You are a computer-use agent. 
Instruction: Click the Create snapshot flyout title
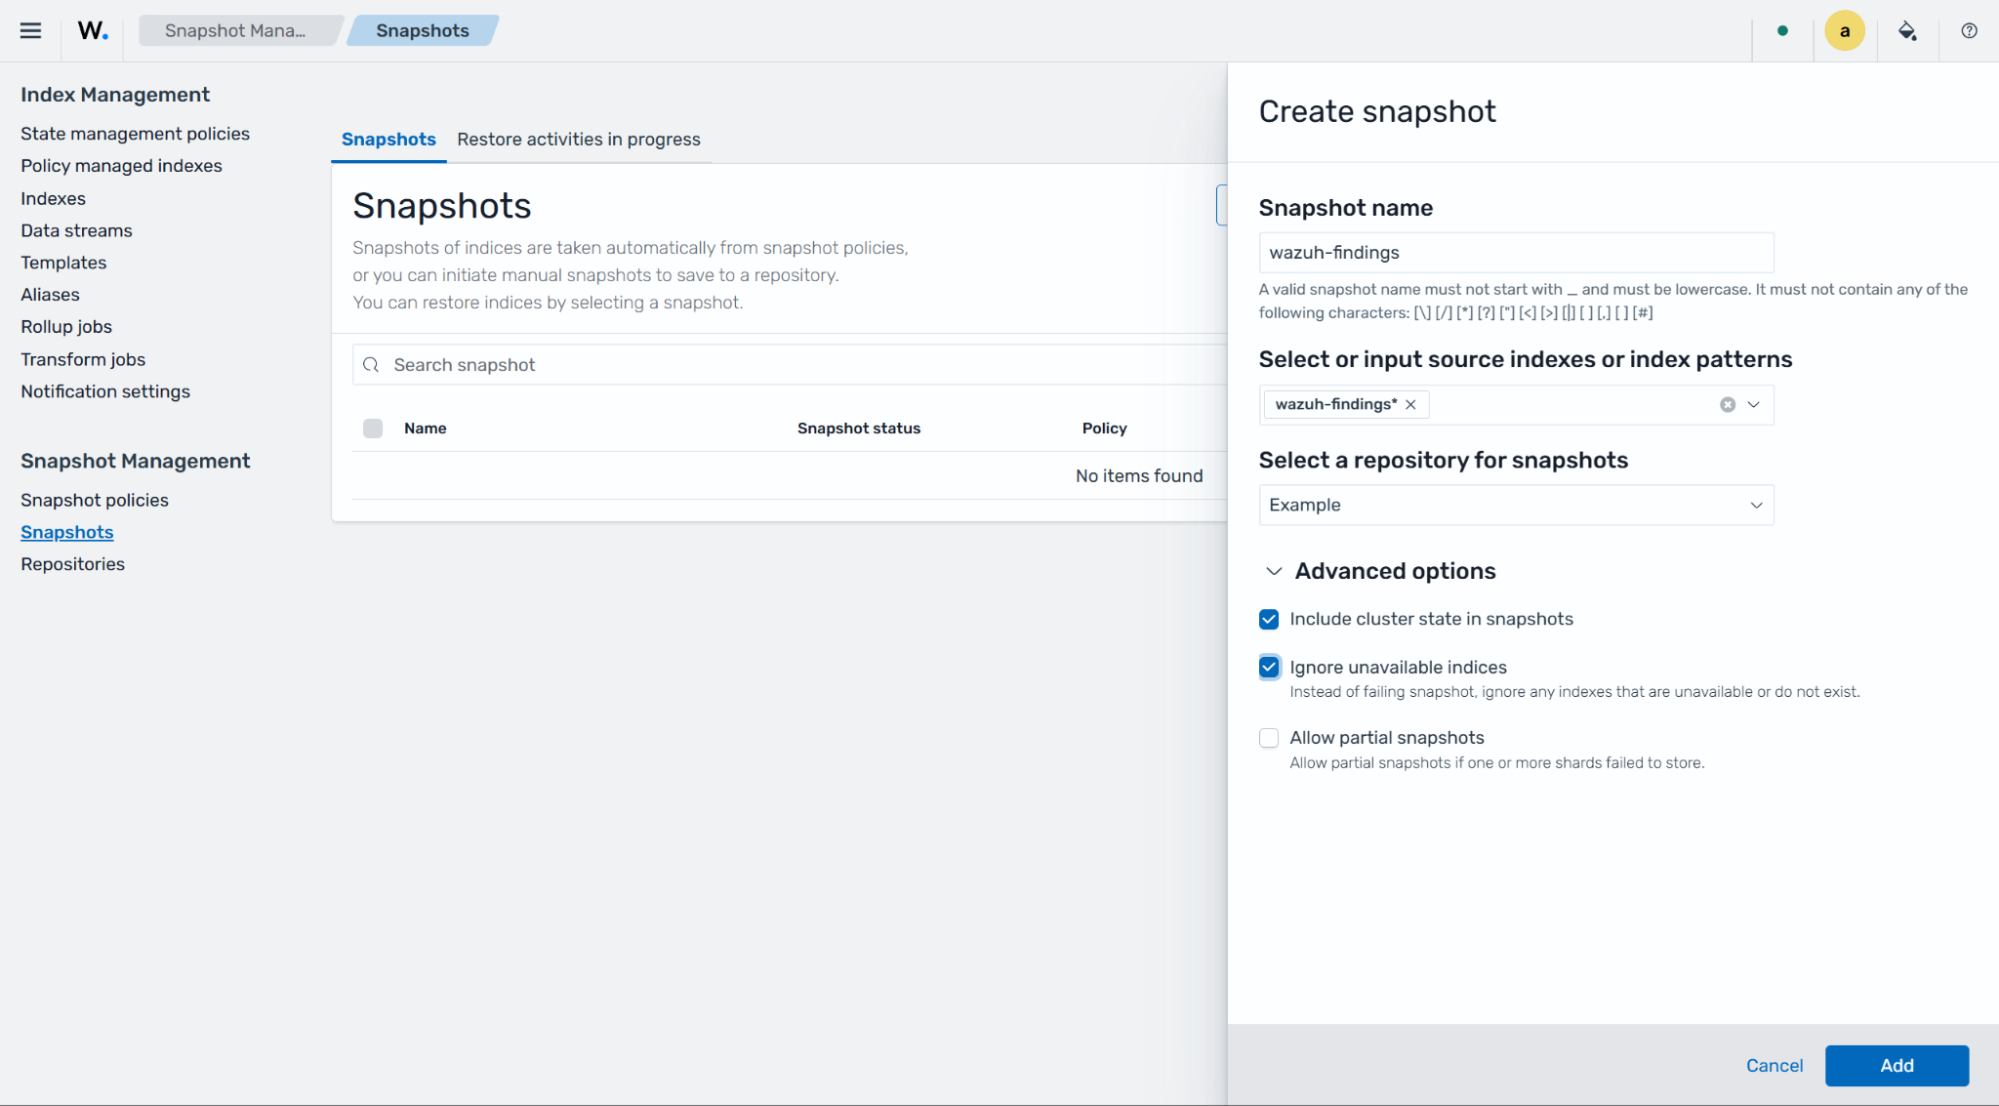(x=1377, y=111)
